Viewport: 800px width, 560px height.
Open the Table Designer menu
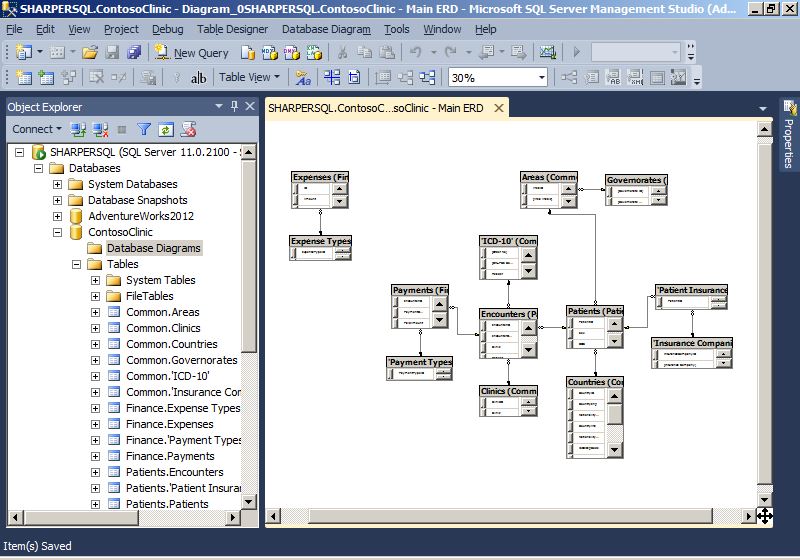[x=232, y=30]
